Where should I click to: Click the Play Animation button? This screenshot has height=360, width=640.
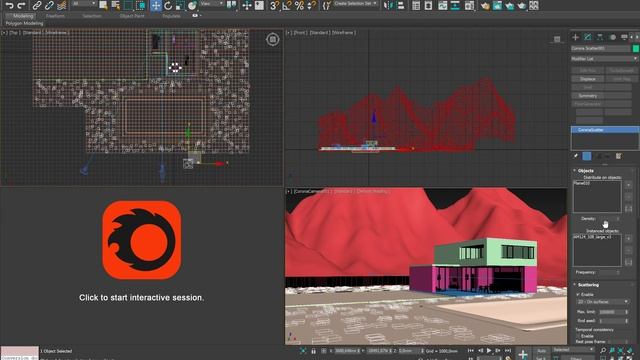tap(489, 351)
